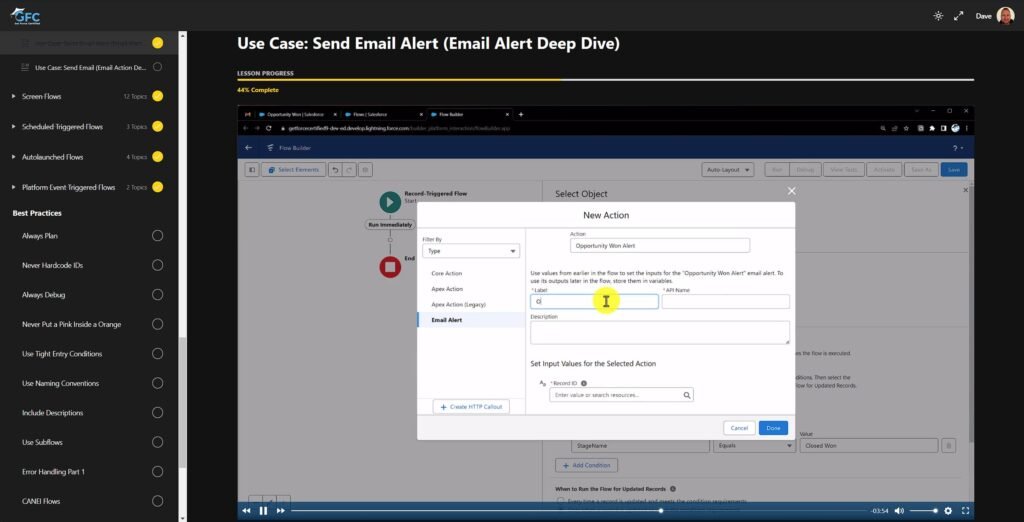Click the expand focus mode arrows icon
The image size is (1024, 522).
[959, 16]
